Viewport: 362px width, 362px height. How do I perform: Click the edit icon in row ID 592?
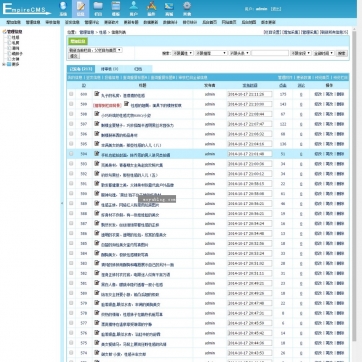pyautogui.click(x=97, y=174)
